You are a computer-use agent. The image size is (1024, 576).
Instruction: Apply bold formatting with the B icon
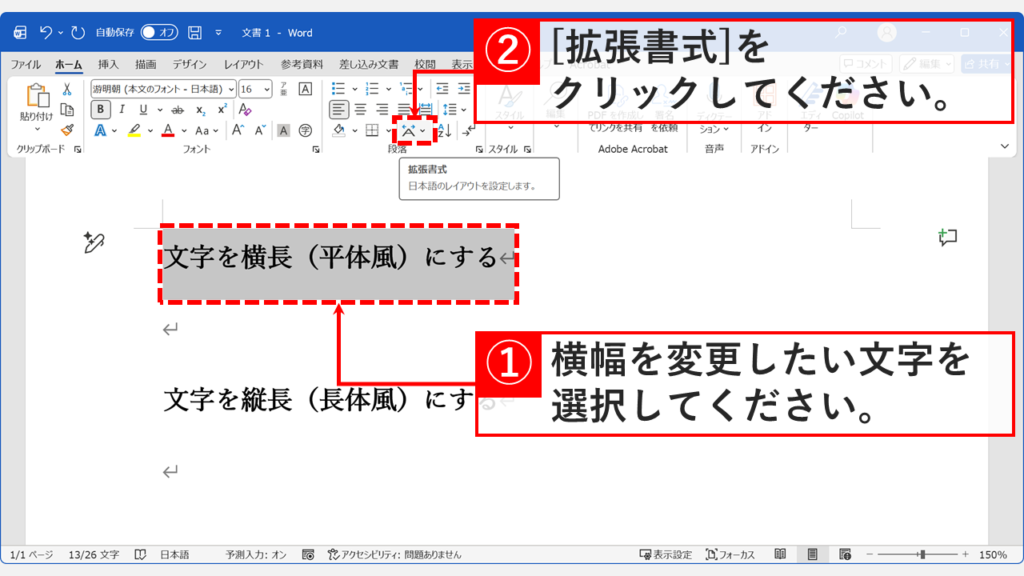(x=101, y=110)
